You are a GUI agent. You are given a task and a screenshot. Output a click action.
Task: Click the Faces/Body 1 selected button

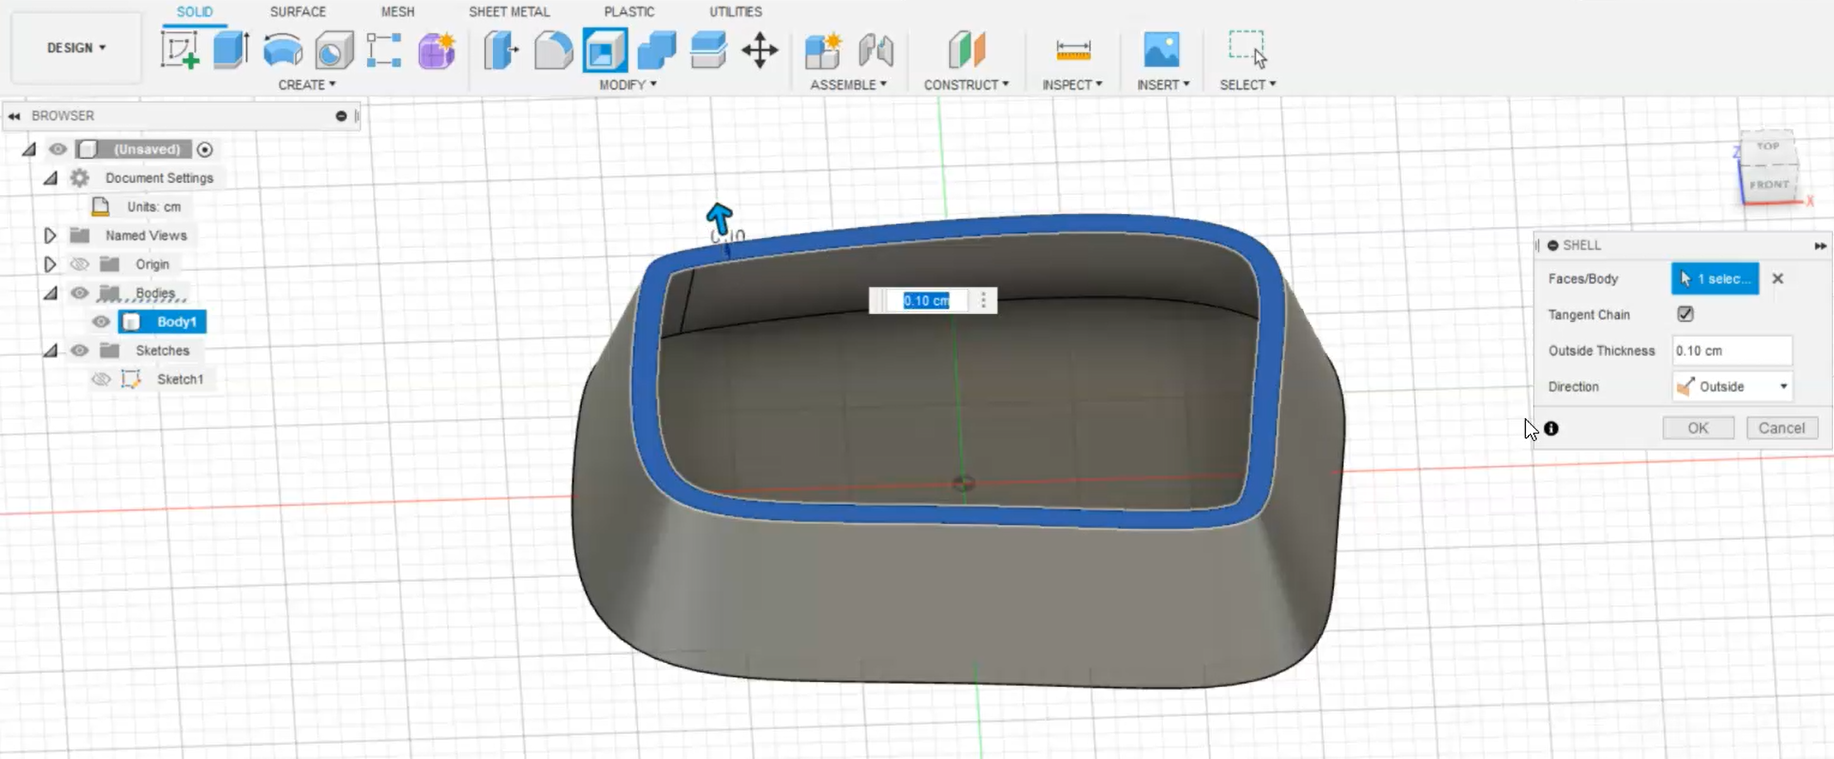1715,279
